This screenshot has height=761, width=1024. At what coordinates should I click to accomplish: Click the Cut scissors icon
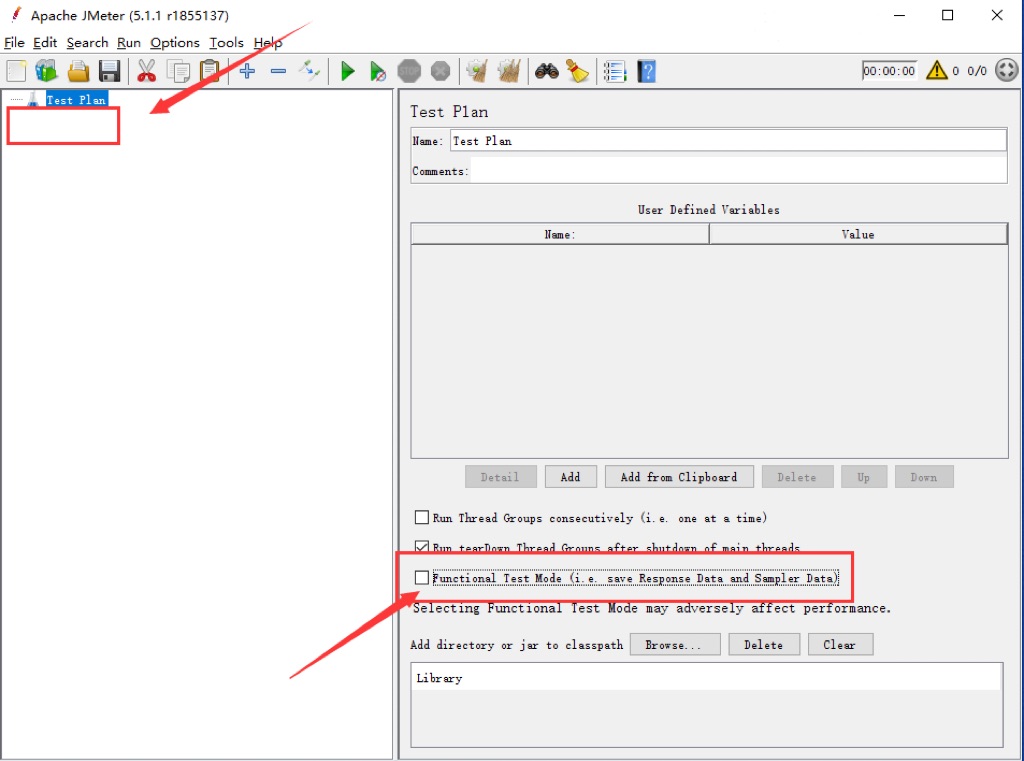[x=146, y=71]
